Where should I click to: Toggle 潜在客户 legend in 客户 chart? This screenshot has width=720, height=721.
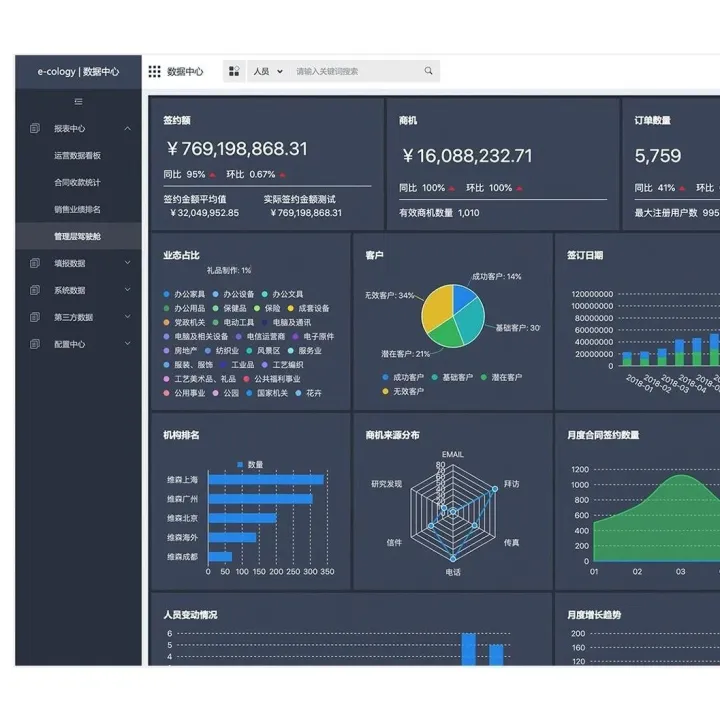(502, 378)
